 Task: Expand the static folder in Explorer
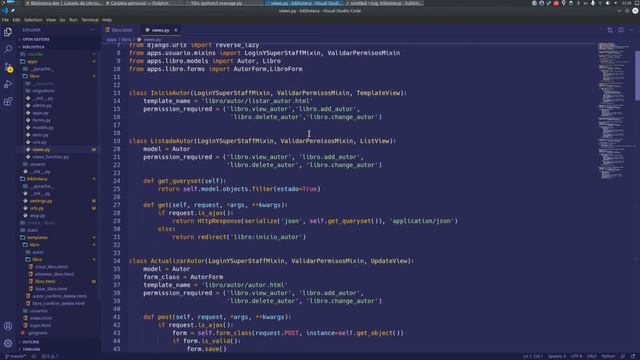coord(32,230)
